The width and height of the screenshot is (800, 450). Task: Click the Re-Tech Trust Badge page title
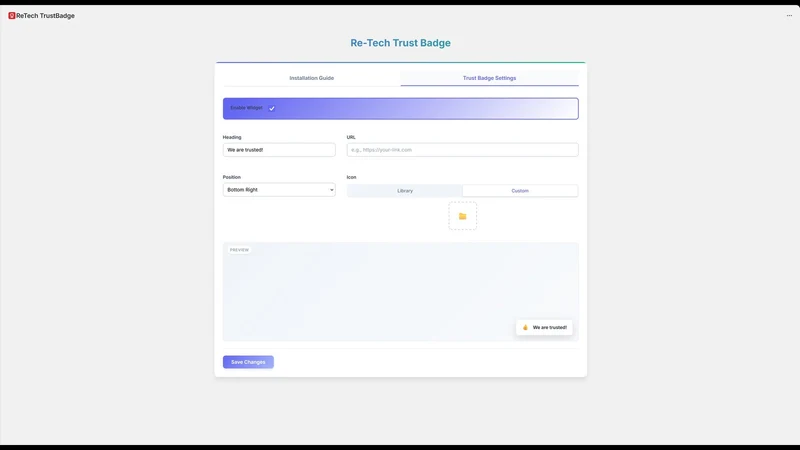coord(401,43)
